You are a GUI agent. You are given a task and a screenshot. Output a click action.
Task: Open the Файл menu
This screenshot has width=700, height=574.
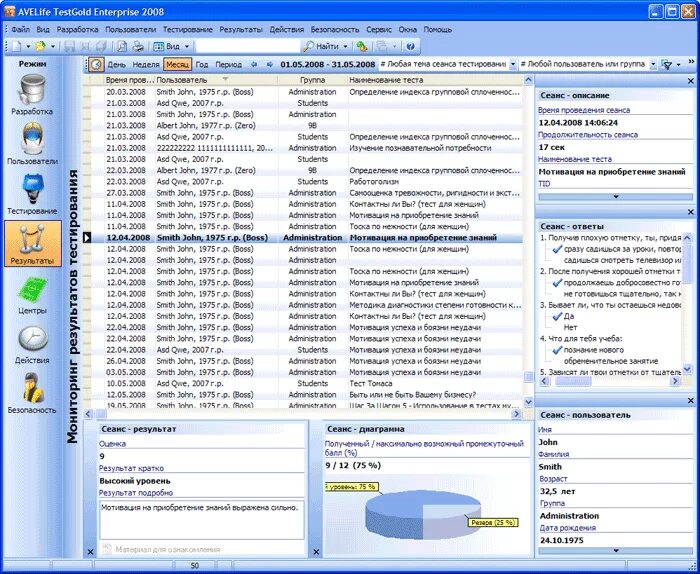click(x=21, y=29)
